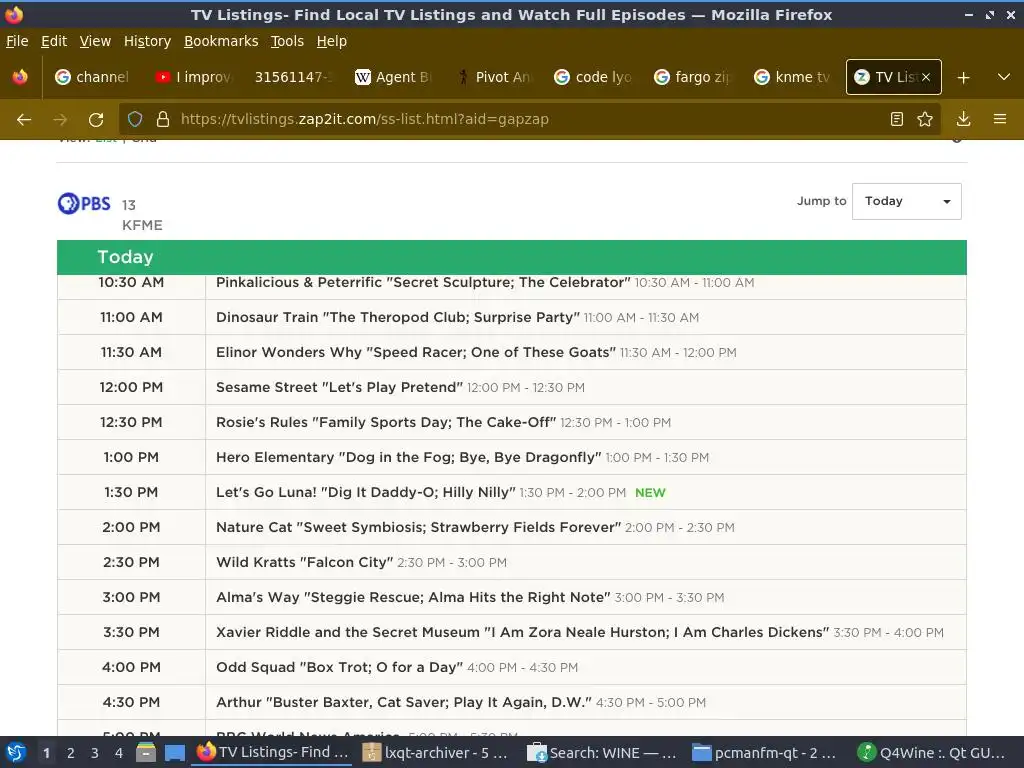This screenshot has width=1024, height=768.
Task: Open a new tab with the plus button
Action: click(963, 78)
